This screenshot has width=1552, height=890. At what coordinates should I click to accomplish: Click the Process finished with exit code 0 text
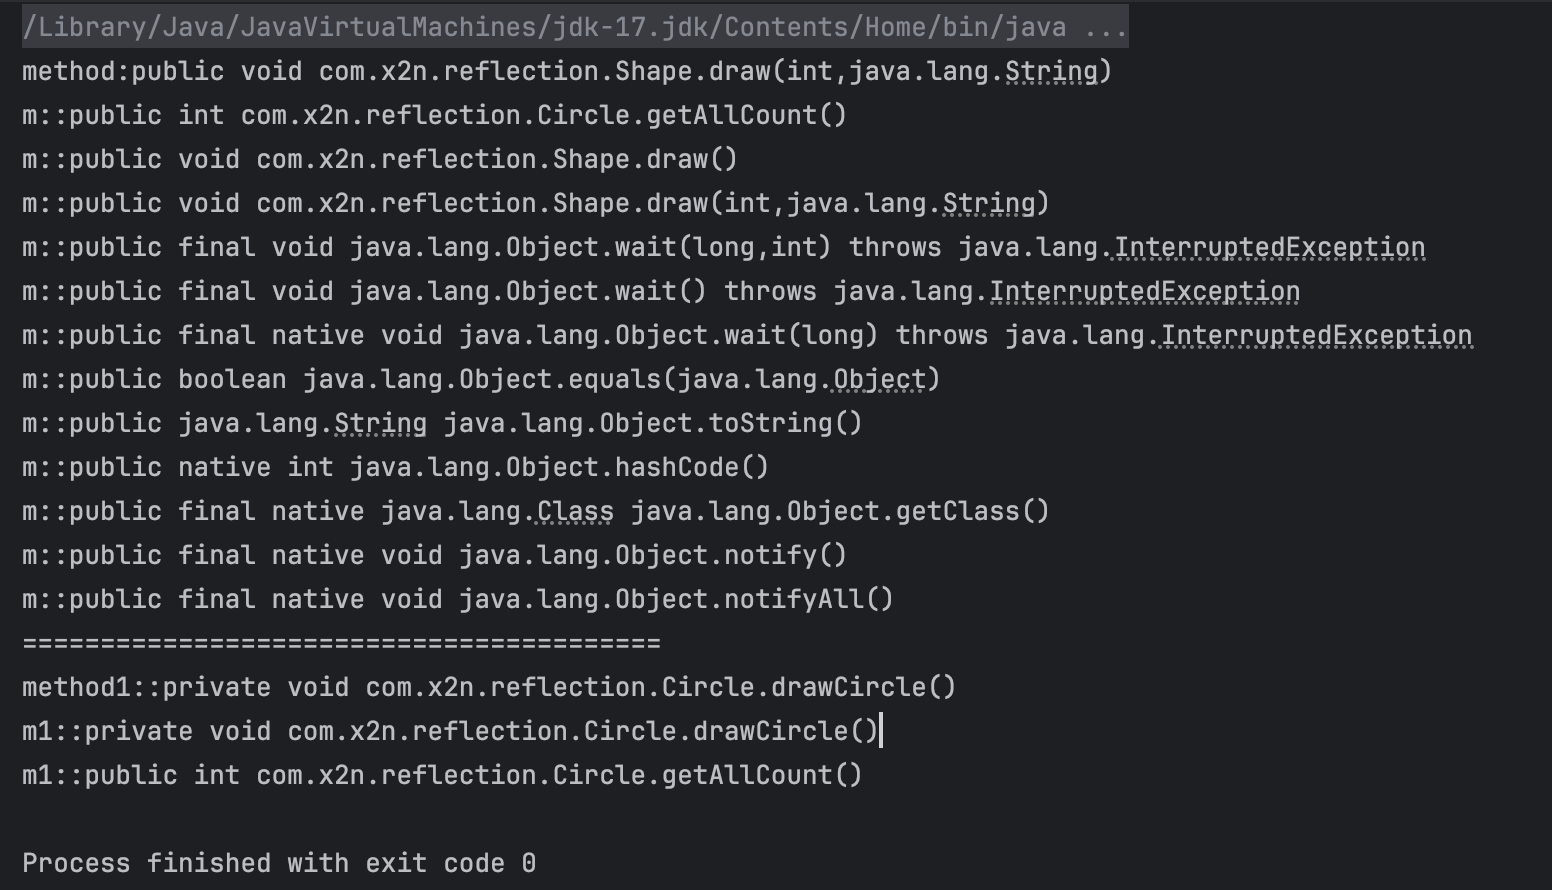[x=279, y=863]
